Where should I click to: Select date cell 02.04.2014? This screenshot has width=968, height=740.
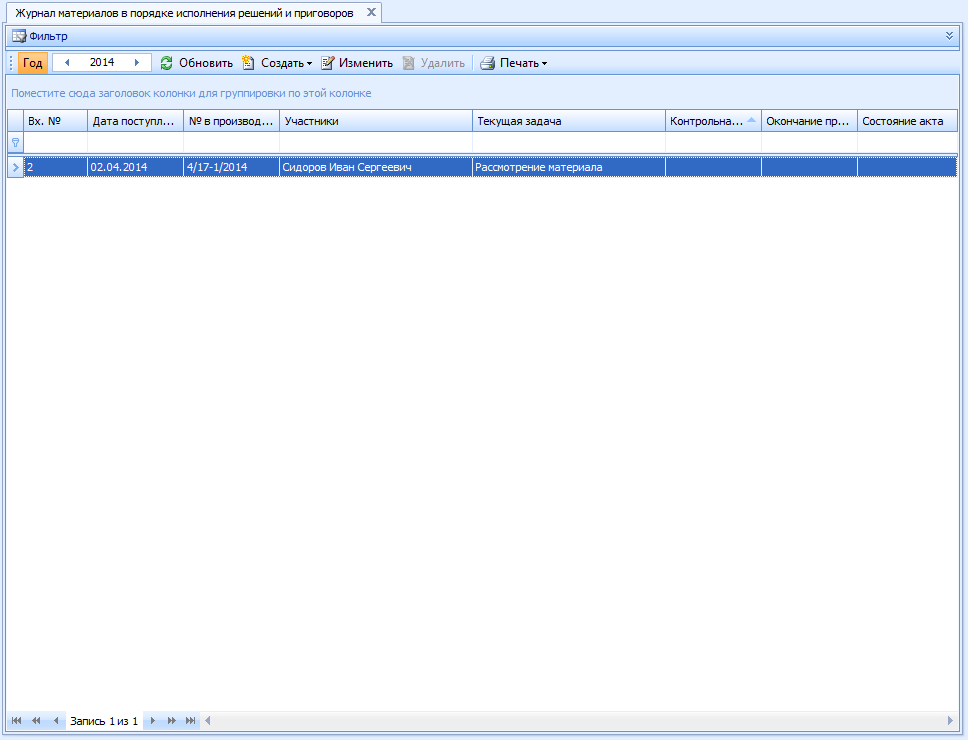click(x=135, y=167)
